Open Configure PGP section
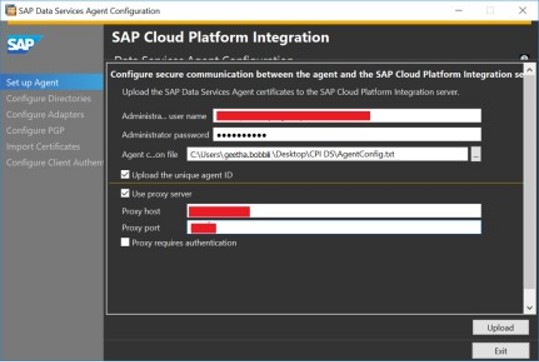This screenshot has width=539, height=362. [35, 131]
